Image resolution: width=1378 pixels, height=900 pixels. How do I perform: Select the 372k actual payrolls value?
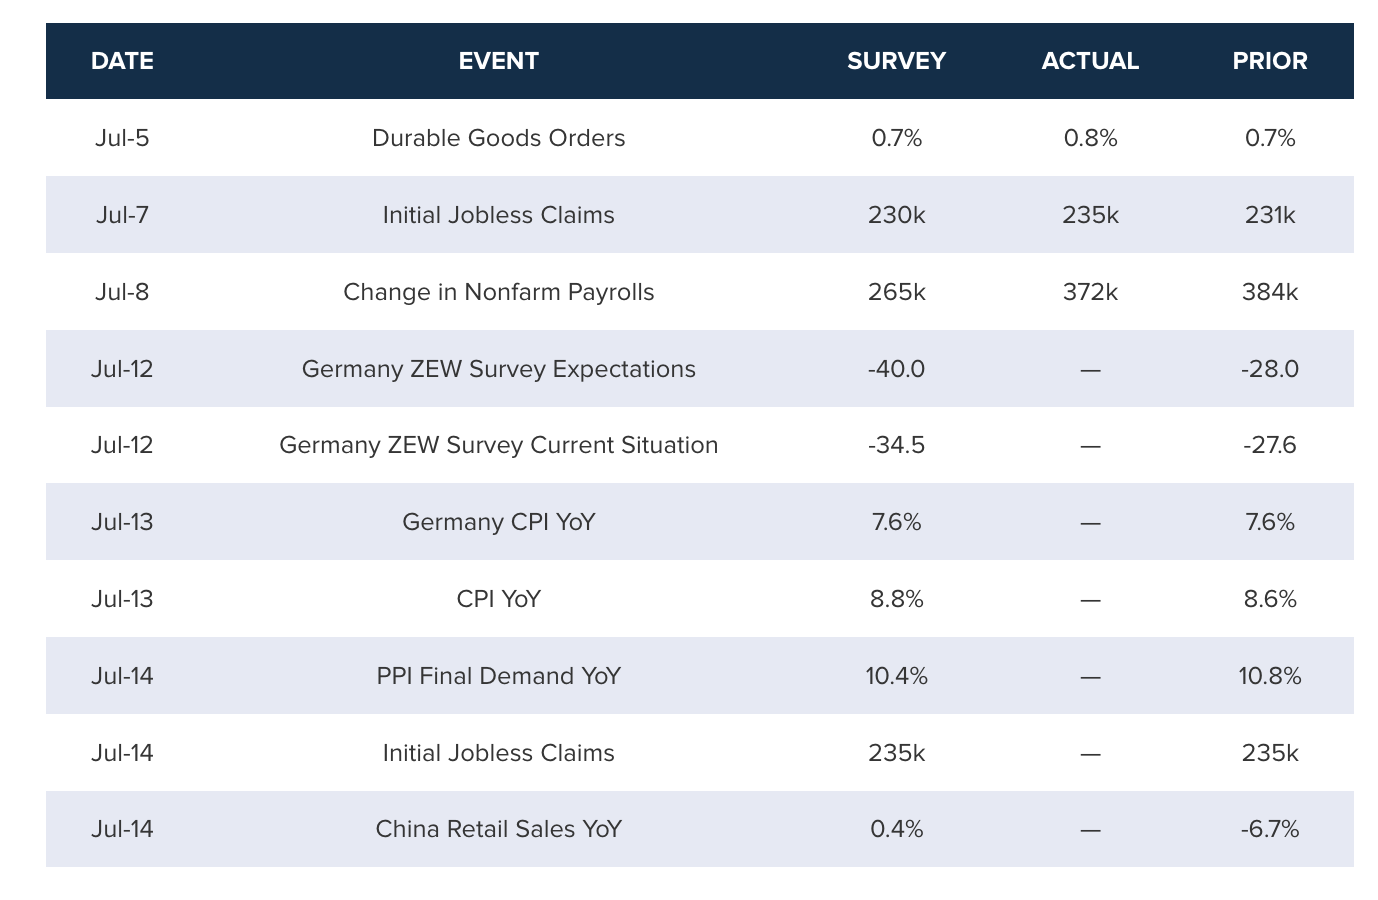pos(1090,292)
